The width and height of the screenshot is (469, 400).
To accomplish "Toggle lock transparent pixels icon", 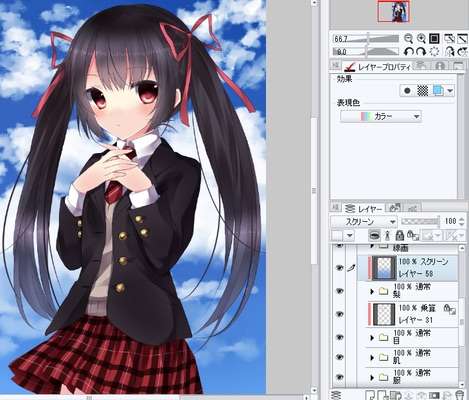I will (x=413, y=236).
